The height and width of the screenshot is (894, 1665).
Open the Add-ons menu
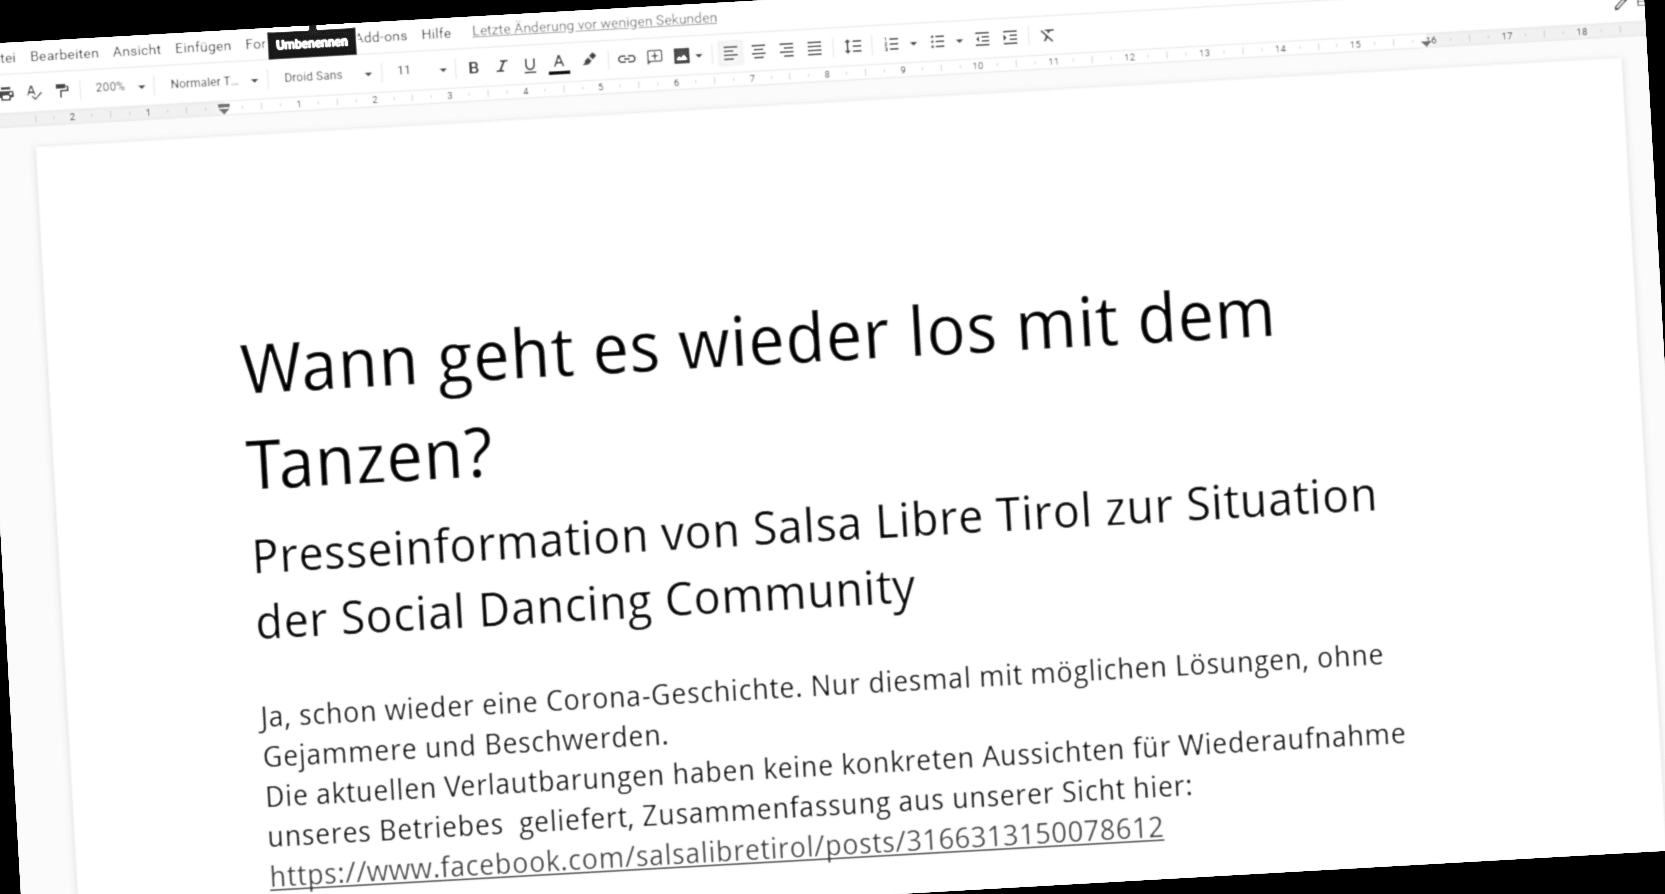pyautogui.click(x=382, y=36)
